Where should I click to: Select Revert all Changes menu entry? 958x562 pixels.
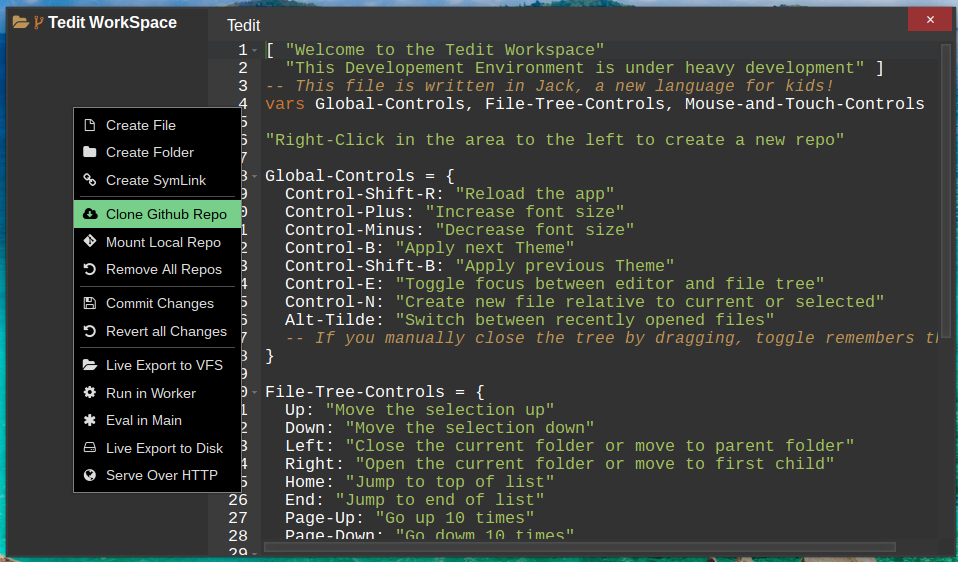click(158, 331)
